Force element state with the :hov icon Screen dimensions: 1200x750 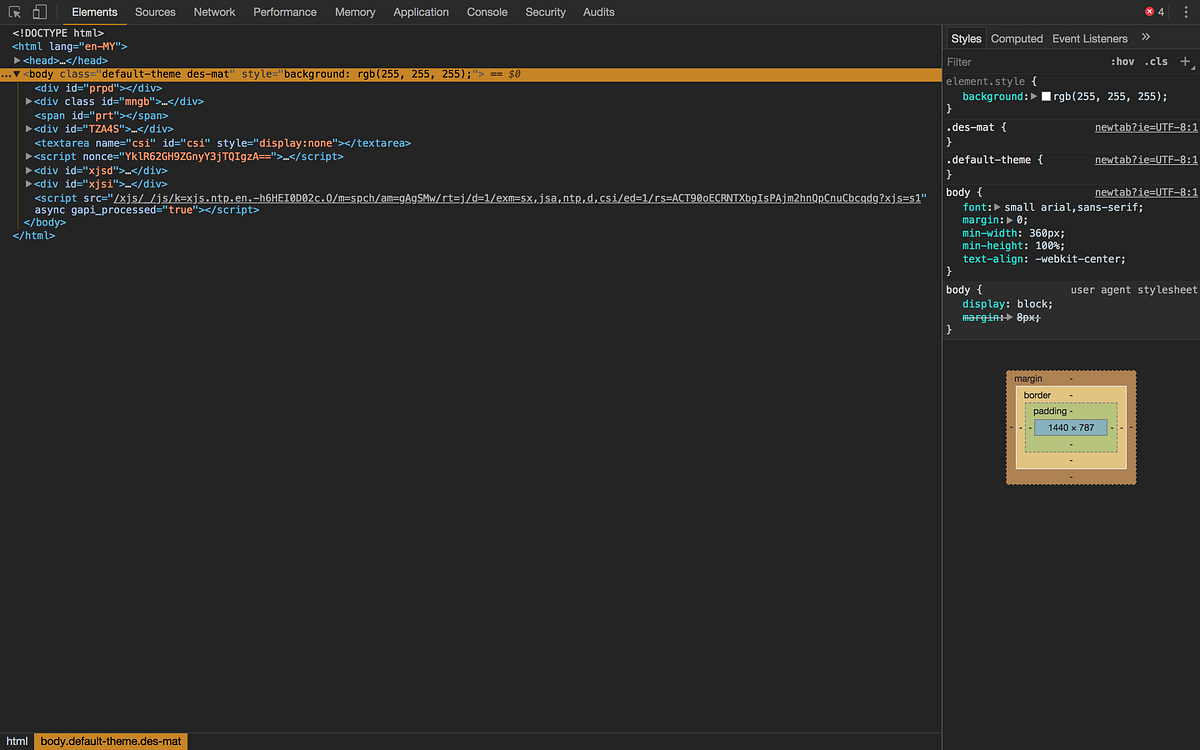click(x=1123, y=61)
